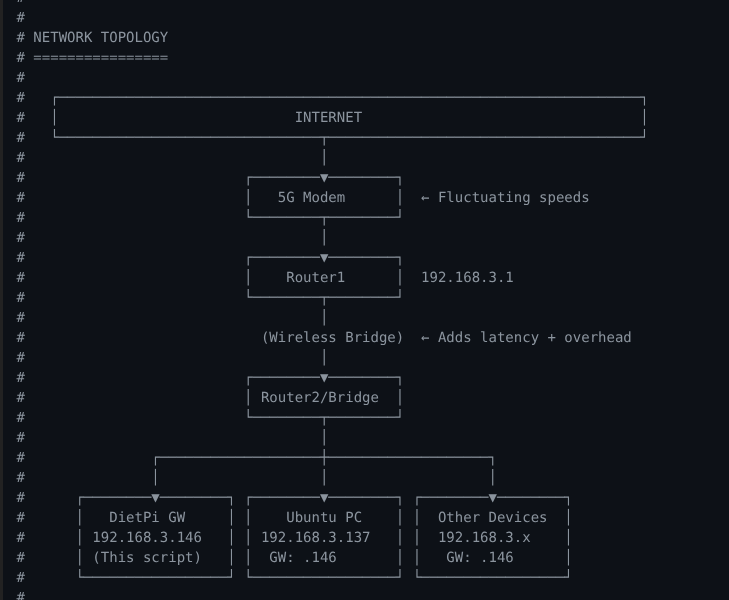Click GW: .146 under Other Devices
The width and height of the screenshot is (729, 600).
(480, 557)
